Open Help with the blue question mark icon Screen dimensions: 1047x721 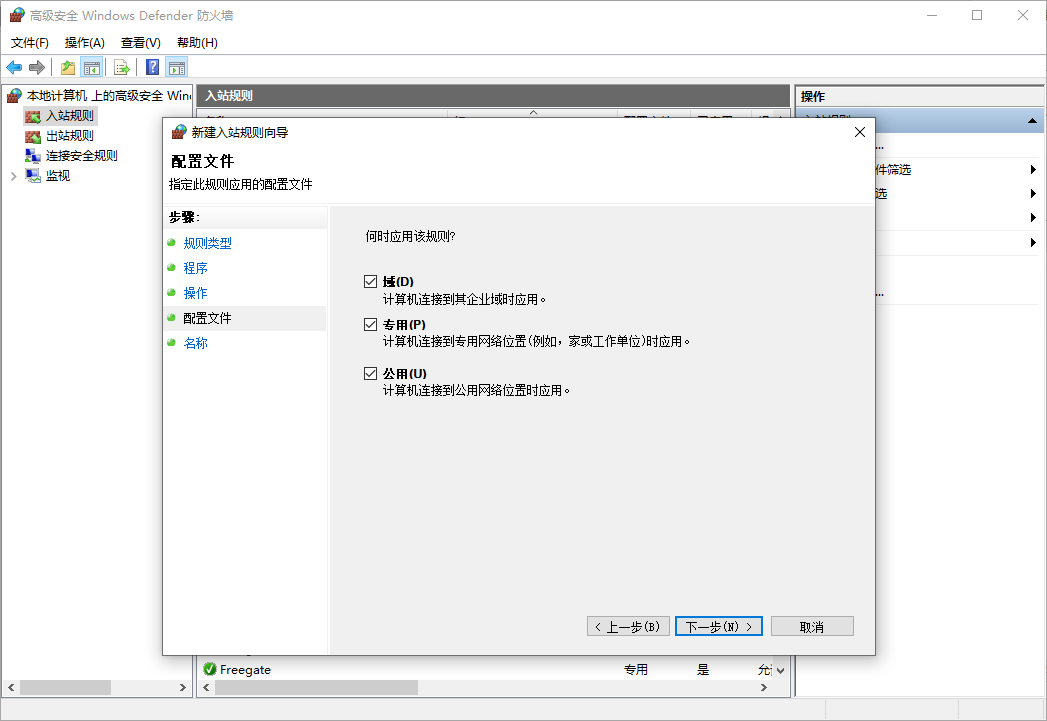click(x=152, y=67)
